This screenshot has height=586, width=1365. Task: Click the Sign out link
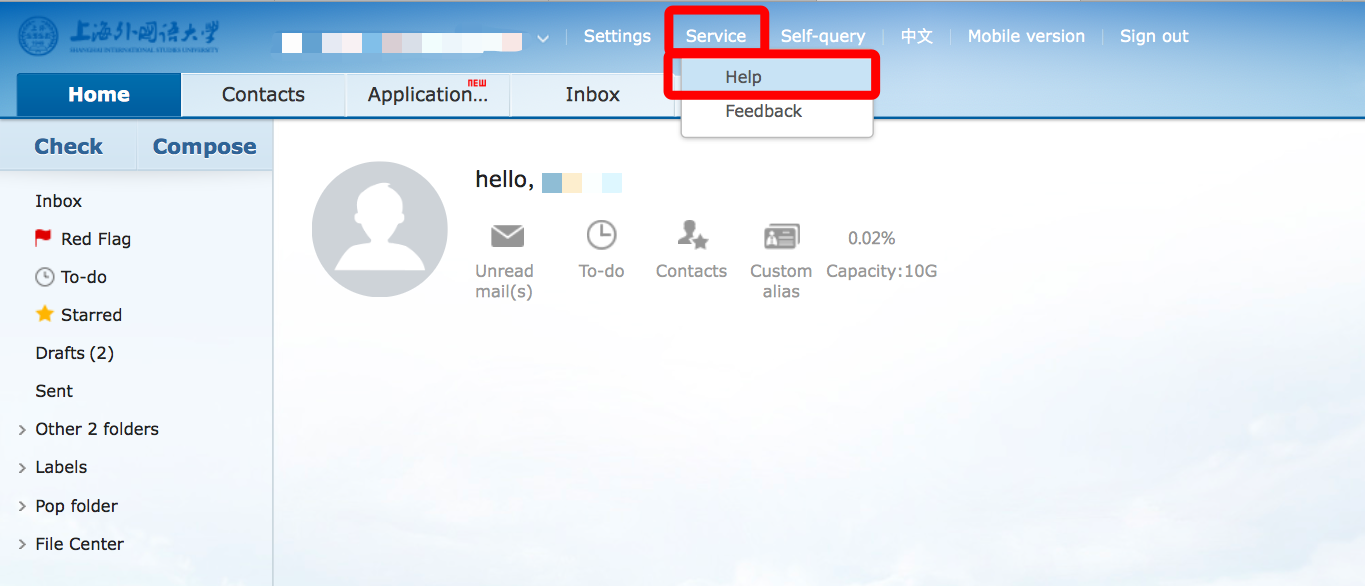[x=1154, y=36]
